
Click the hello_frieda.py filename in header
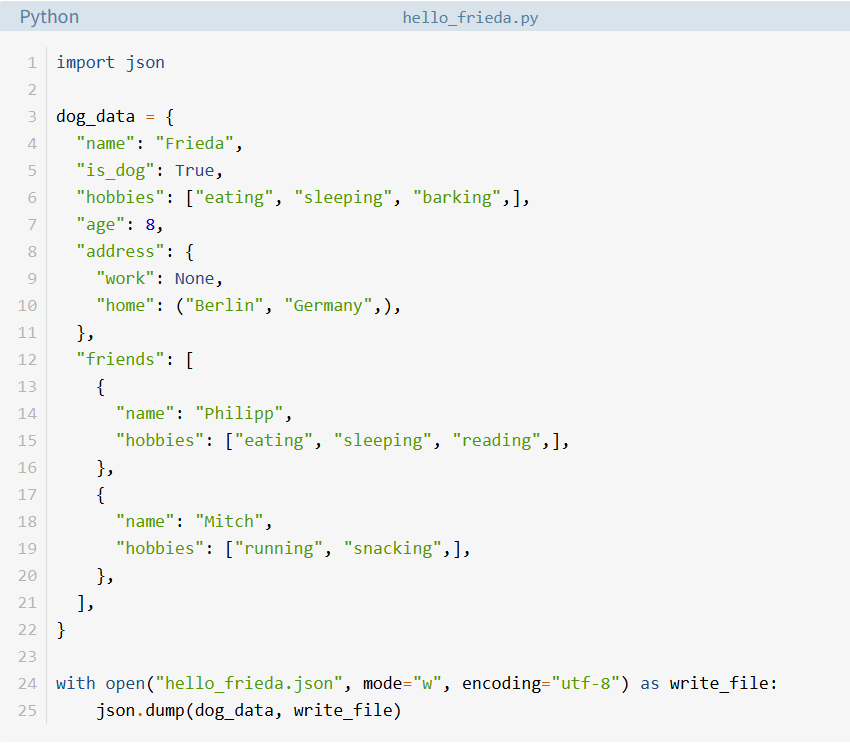470,18
